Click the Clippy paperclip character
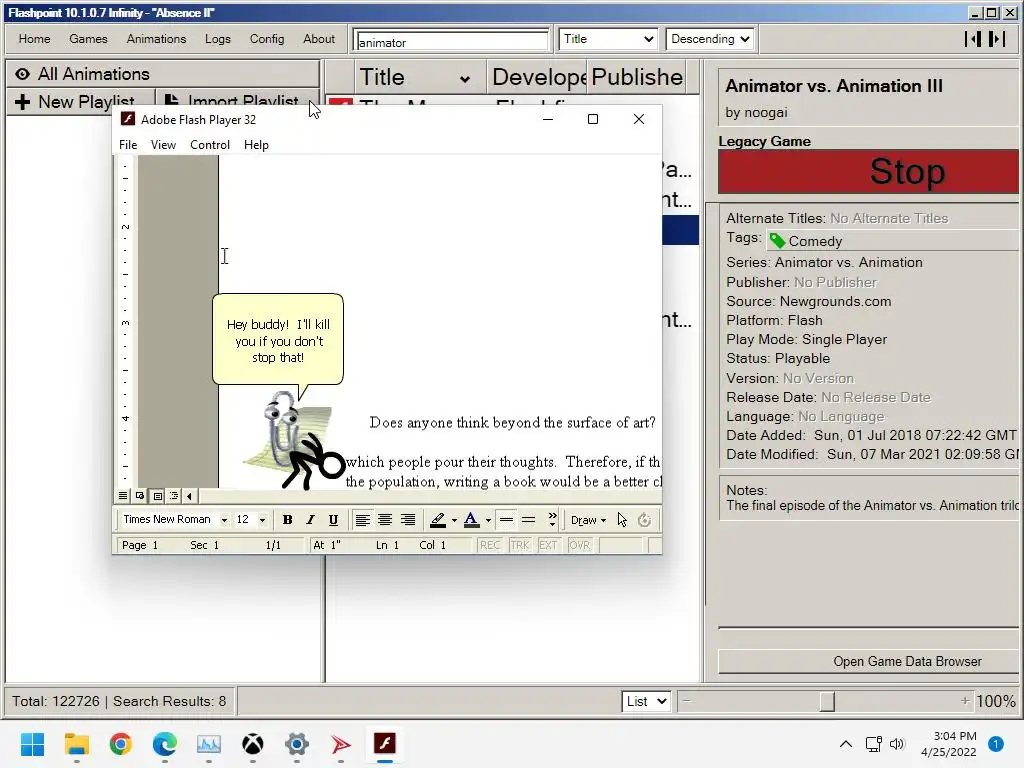The height and width of the screenshot is (768, 1024). 281,428
